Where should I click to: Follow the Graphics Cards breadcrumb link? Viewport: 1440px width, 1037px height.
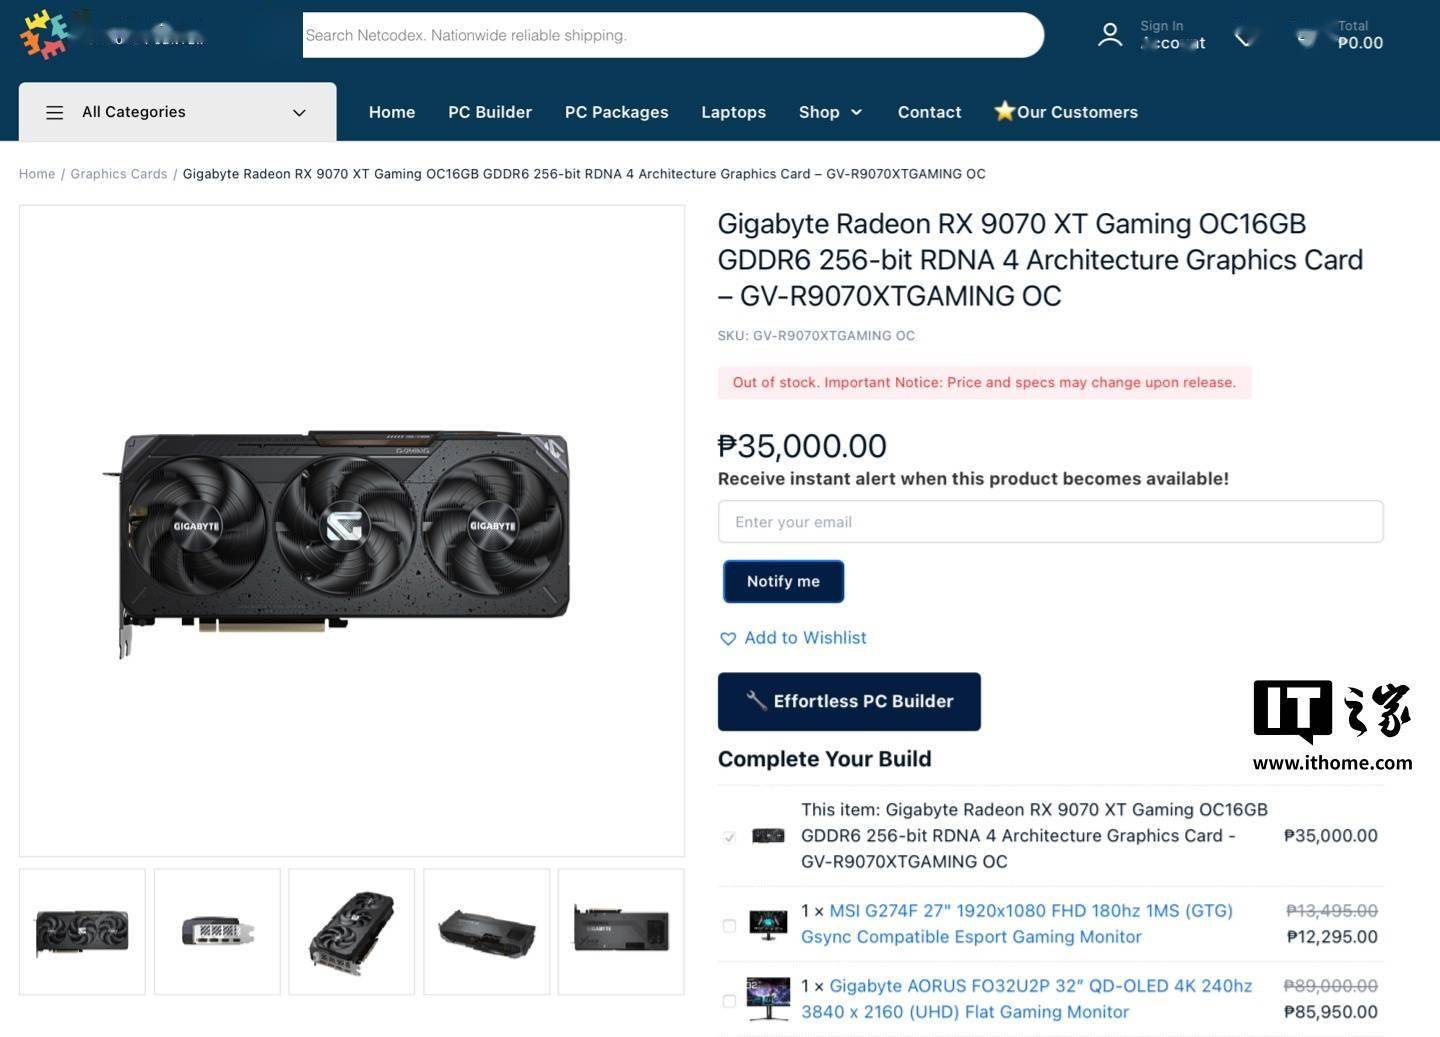pyautogui.click(x=119, y=174)
